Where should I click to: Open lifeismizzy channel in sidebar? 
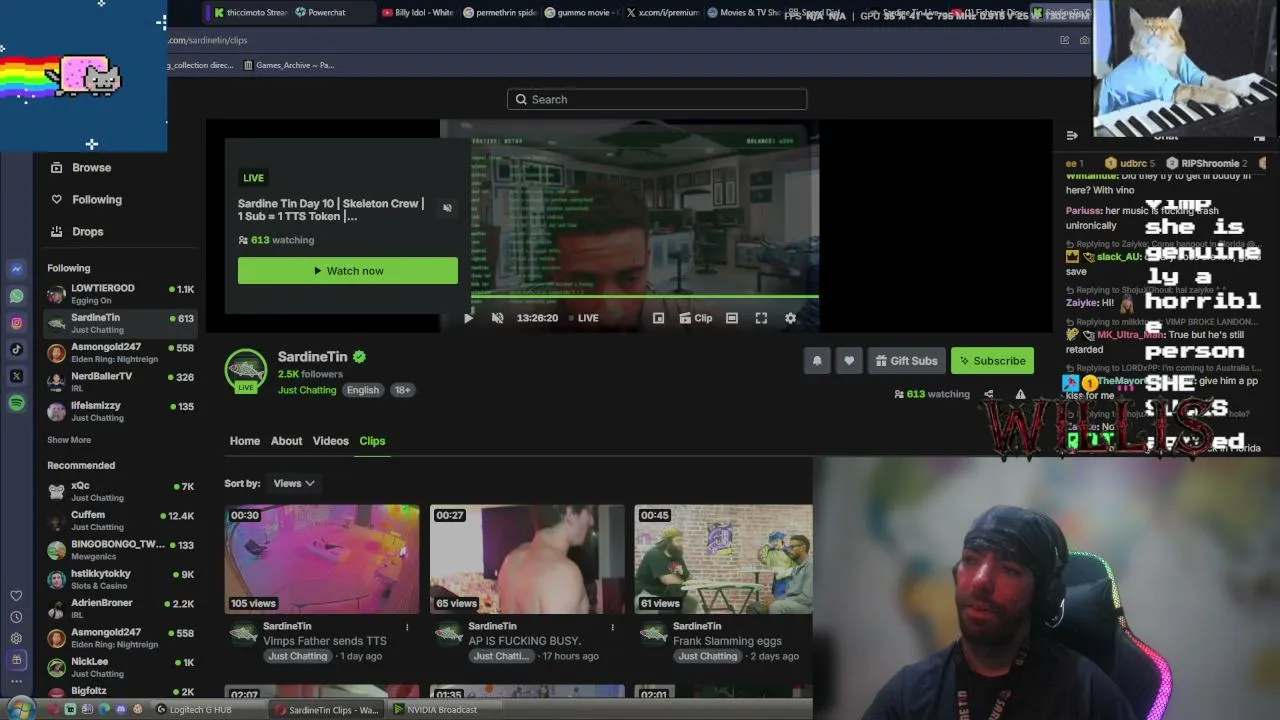point(120,411)
